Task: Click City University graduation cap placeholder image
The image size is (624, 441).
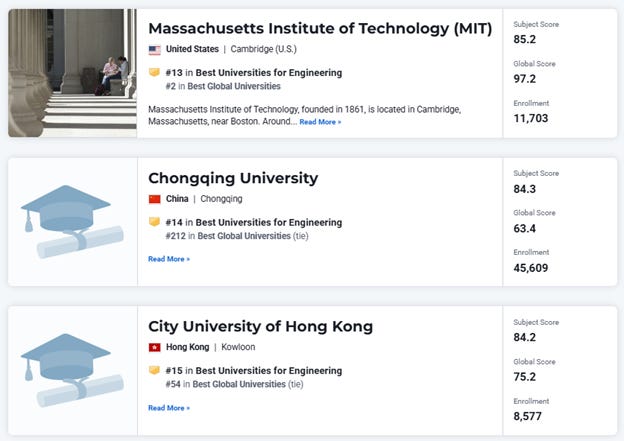Action: click(x=72, y=370)
